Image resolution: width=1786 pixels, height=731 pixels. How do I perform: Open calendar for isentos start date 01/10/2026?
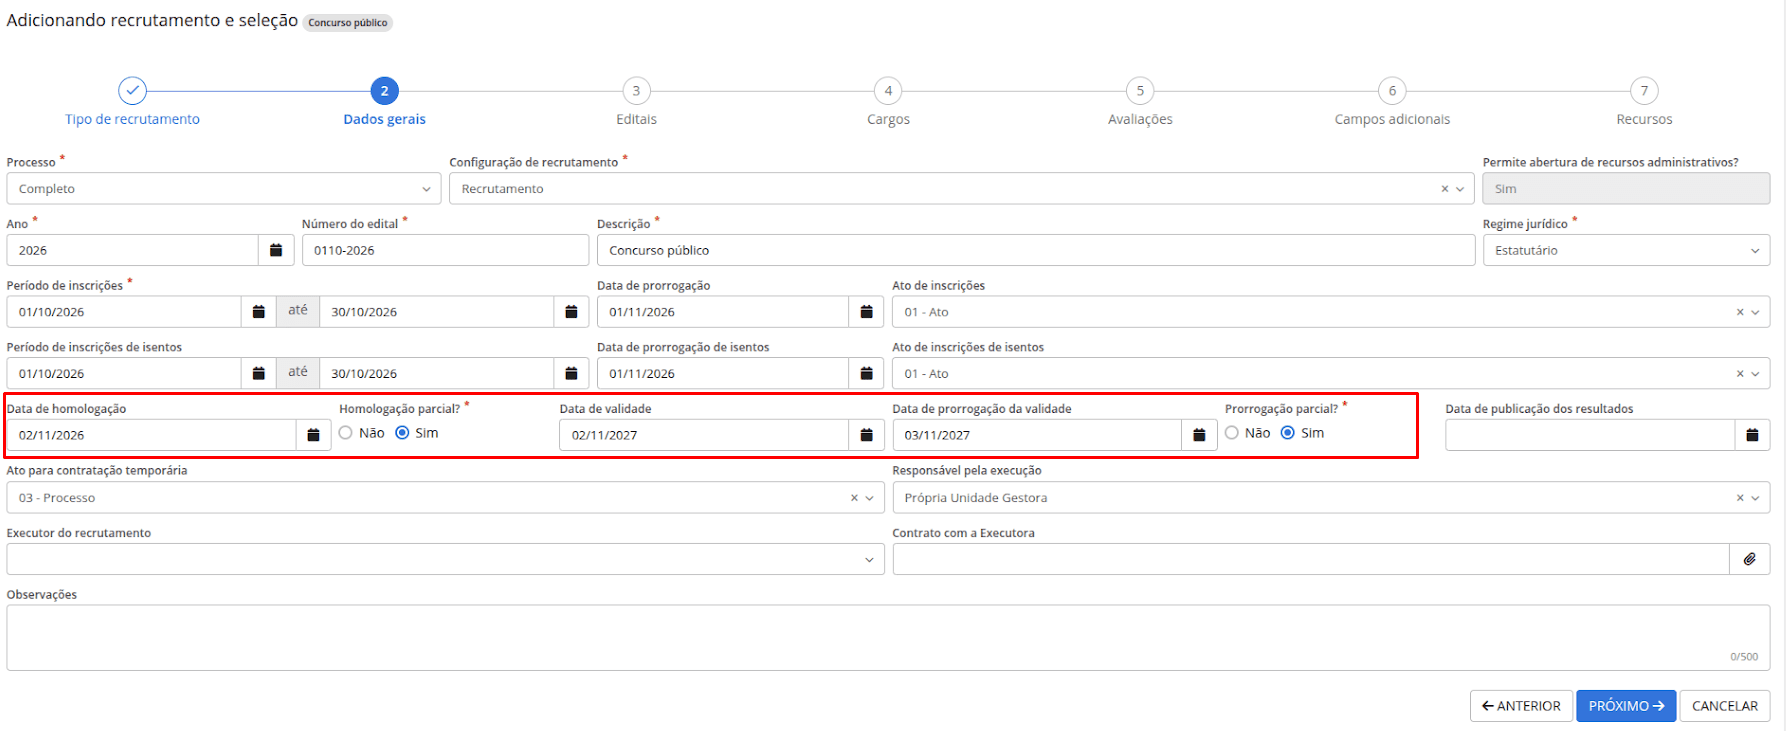coord(258,373)
